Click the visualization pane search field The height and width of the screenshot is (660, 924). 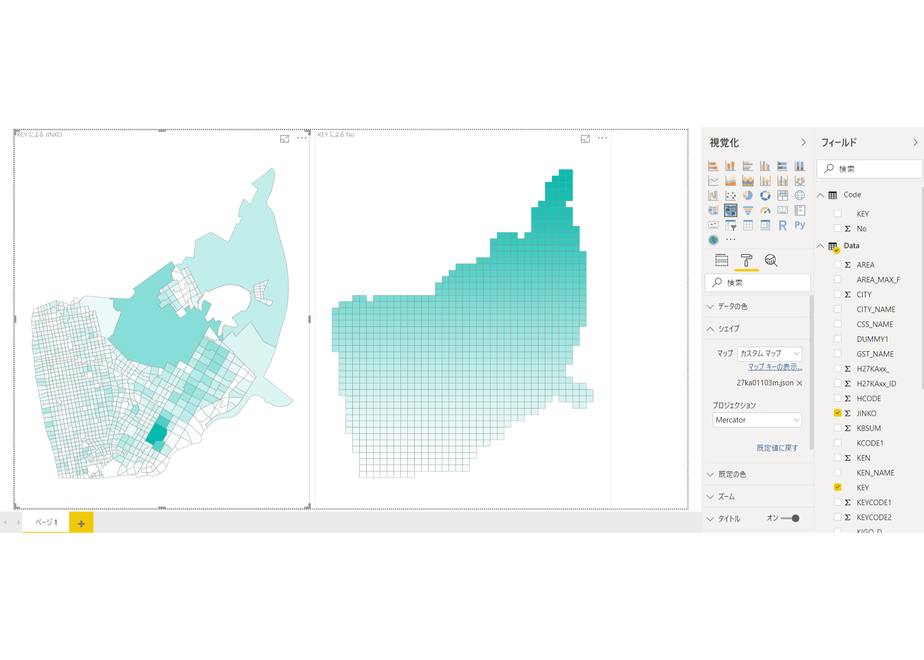(x=758, y=283)
